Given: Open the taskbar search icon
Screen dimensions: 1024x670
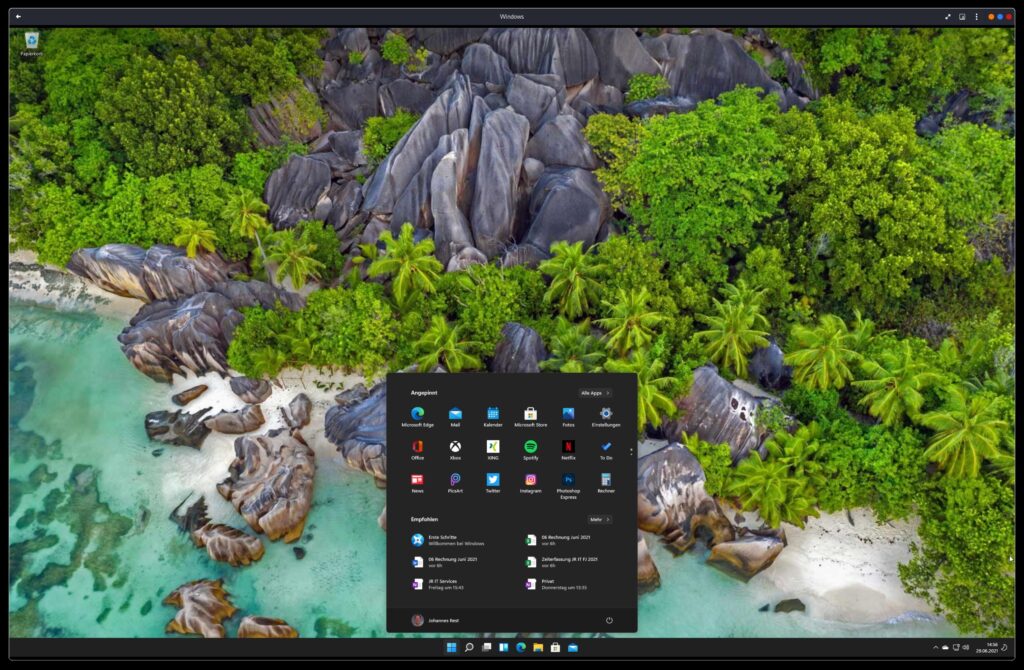Looking at the screenshot, I should coord(469,648).
